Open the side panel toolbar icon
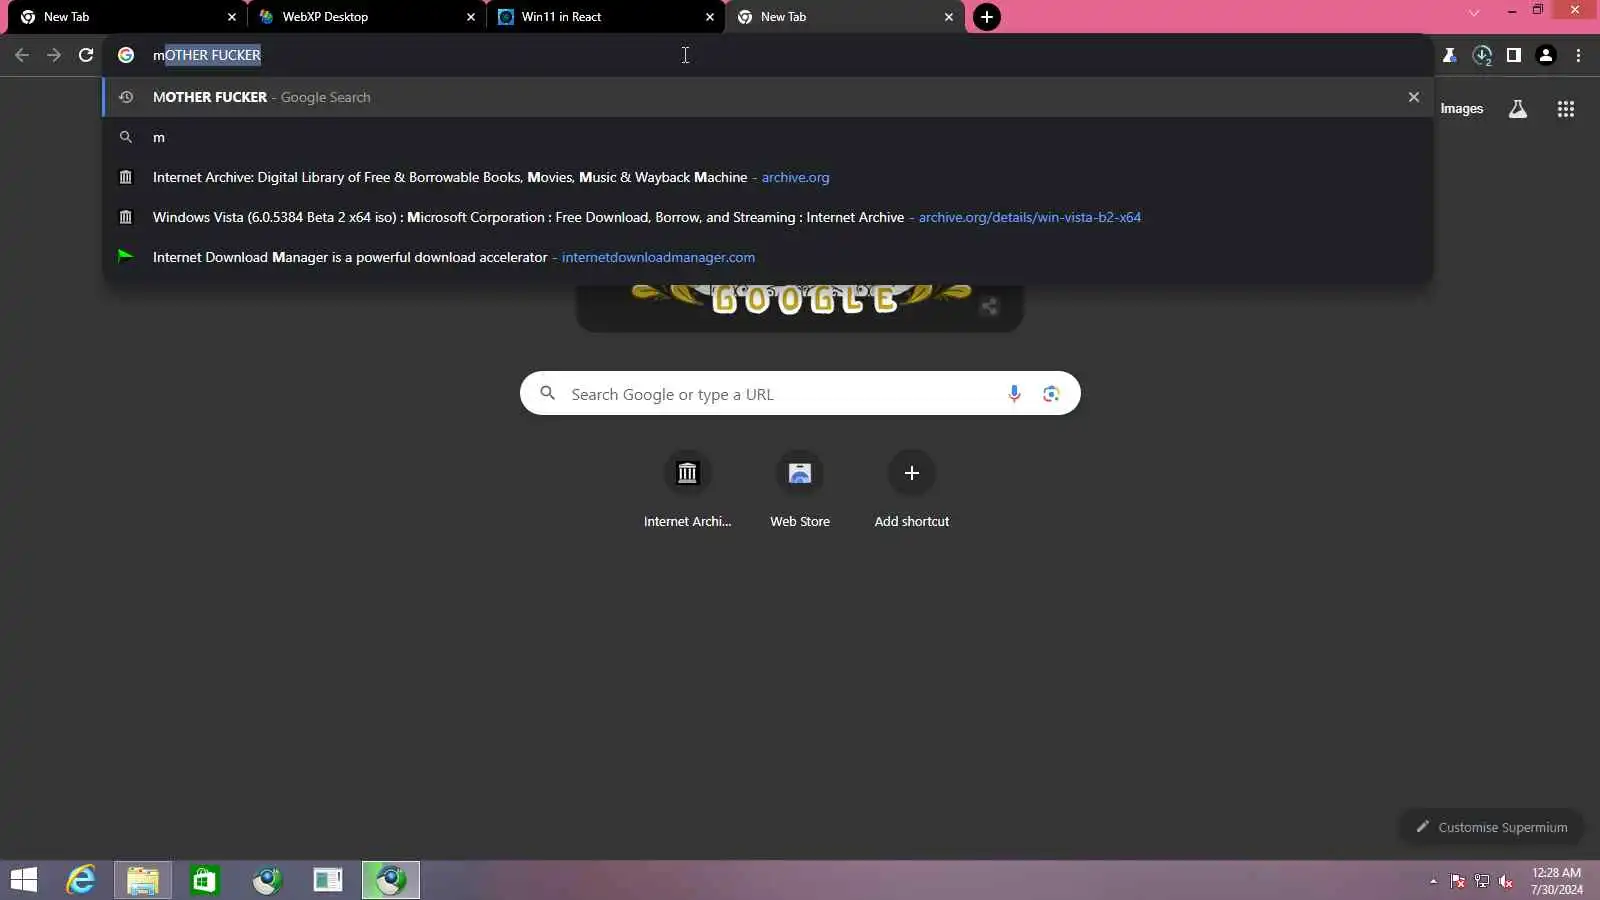The height and width of the screenshot is (900, 1600). click(1514, 55)
